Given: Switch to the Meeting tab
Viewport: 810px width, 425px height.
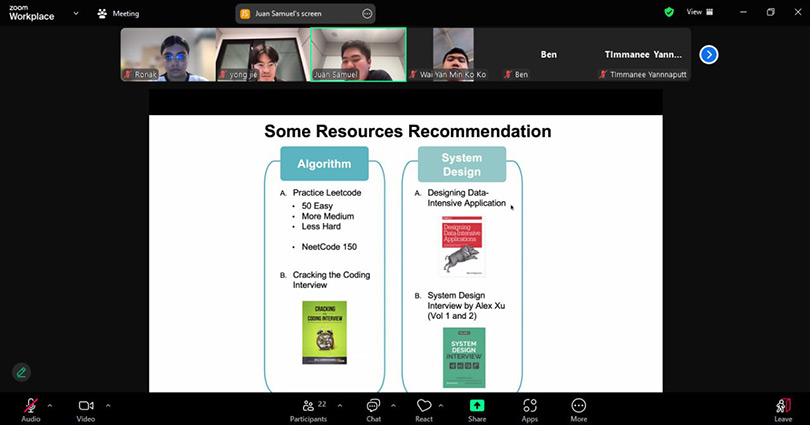Looking at the screenshot, I should pyautogui.click(x=118, y=14).
